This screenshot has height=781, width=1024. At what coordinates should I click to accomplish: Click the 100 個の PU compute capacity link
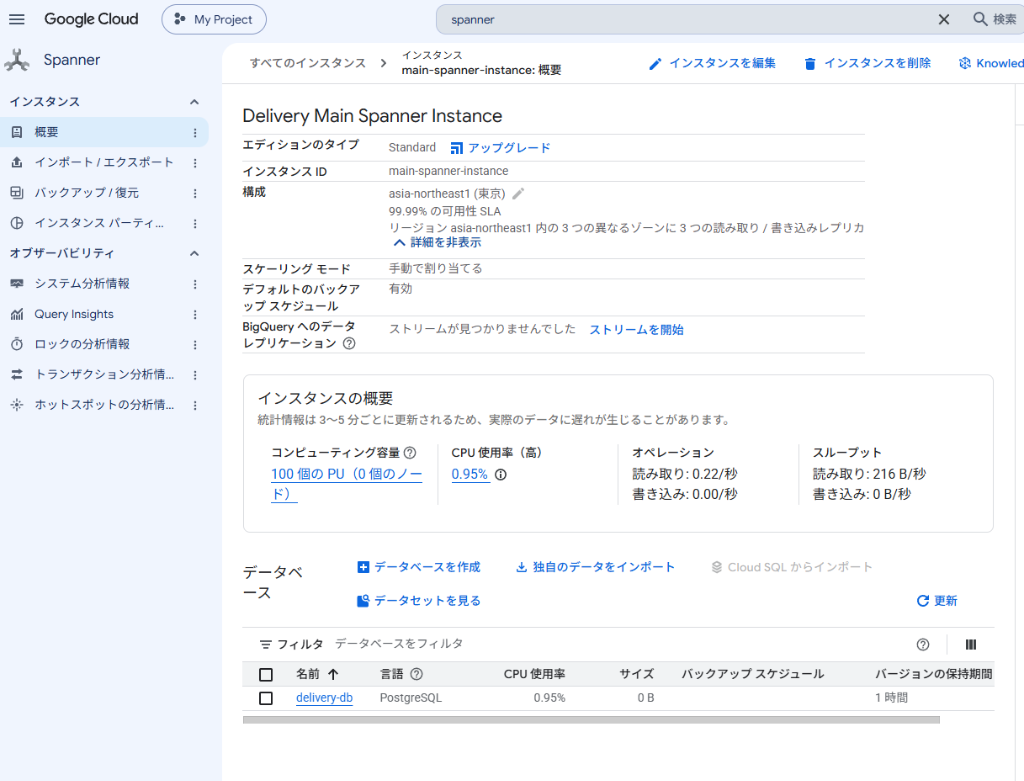(347, 484)
